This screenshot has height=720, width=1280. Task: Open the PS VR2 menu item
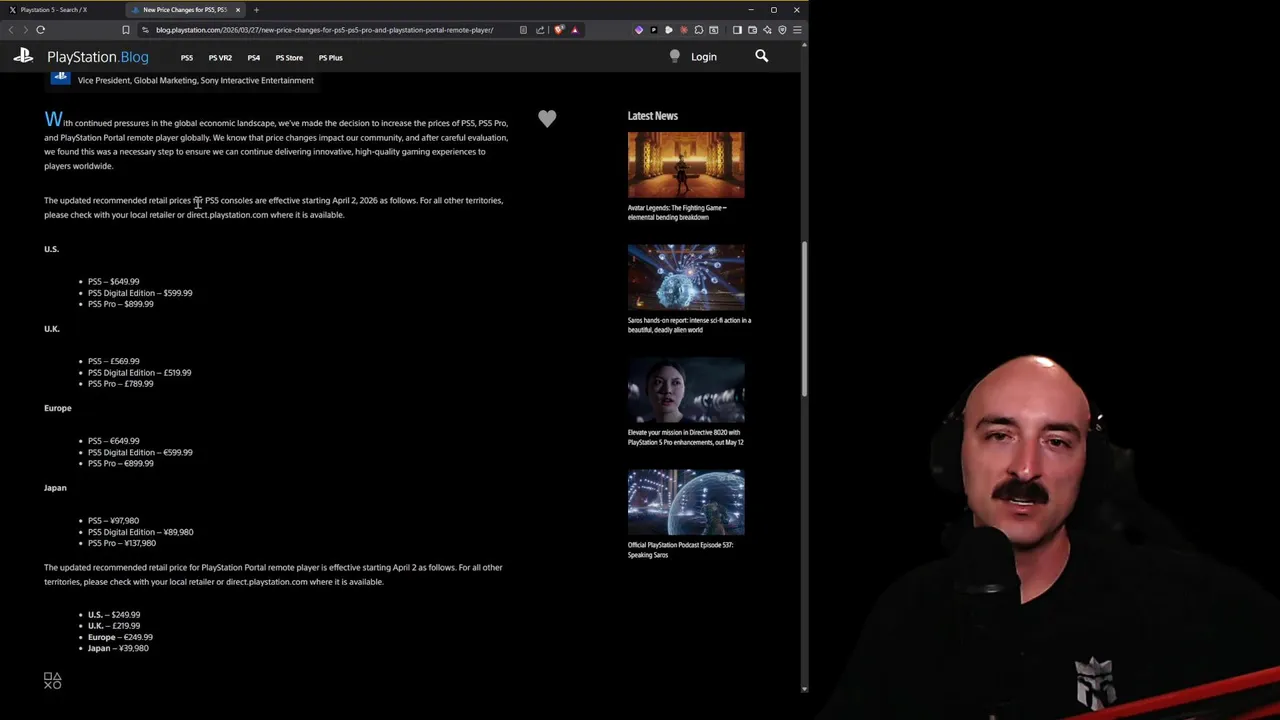pyautogui.click(x=220, y=58)
